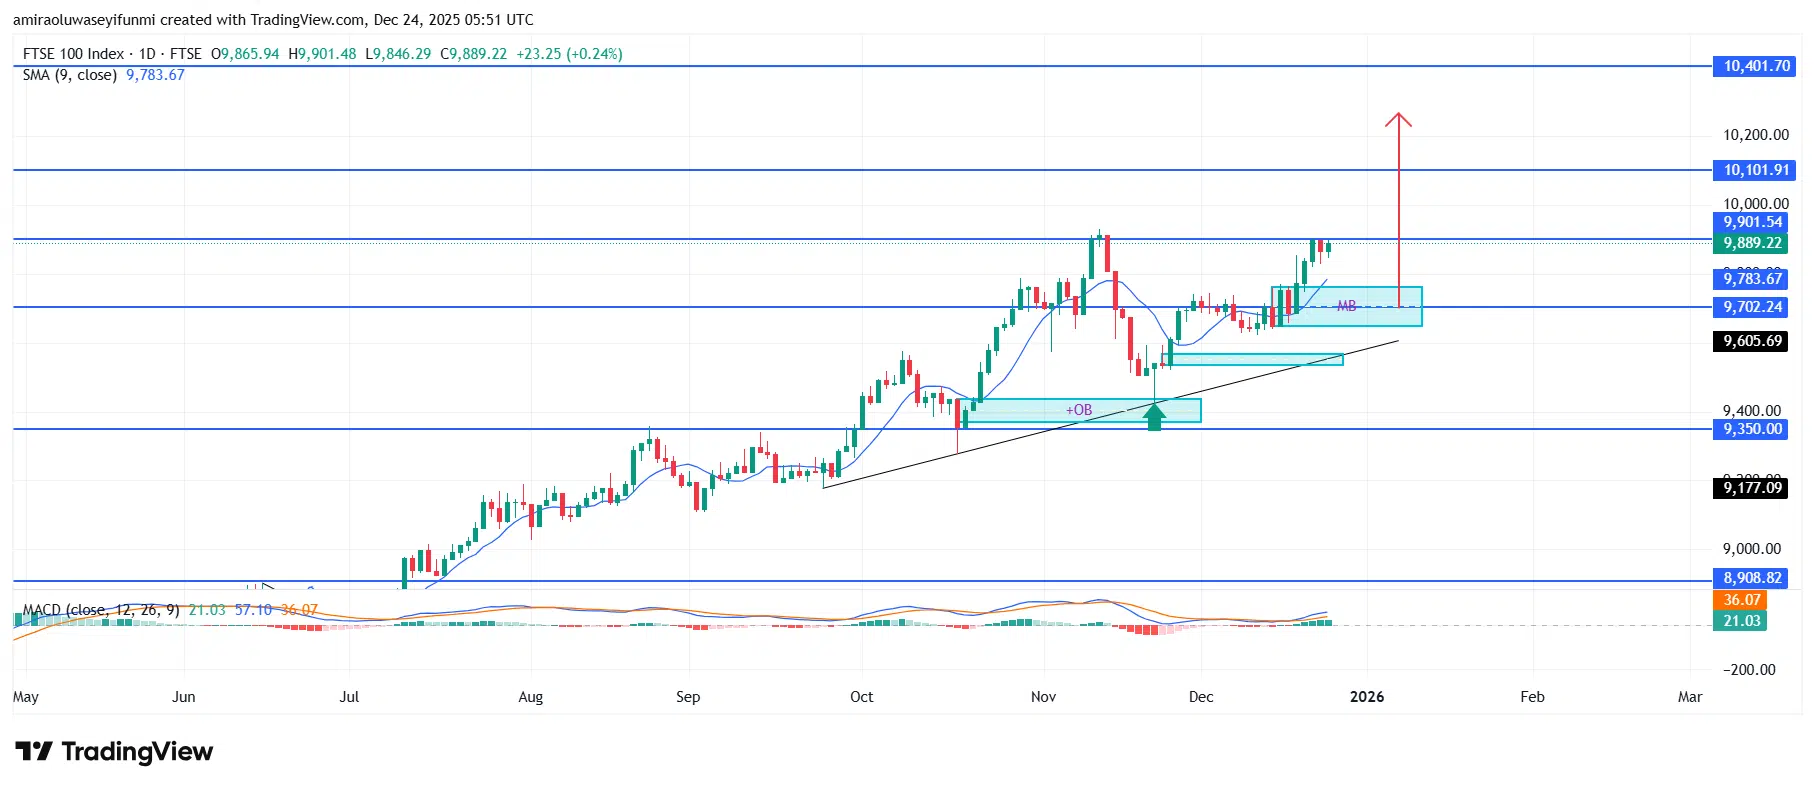This screenshot has height=789, width=1815.
Task: Select the green up arrow marker
Action: (x=1155, y=415)
